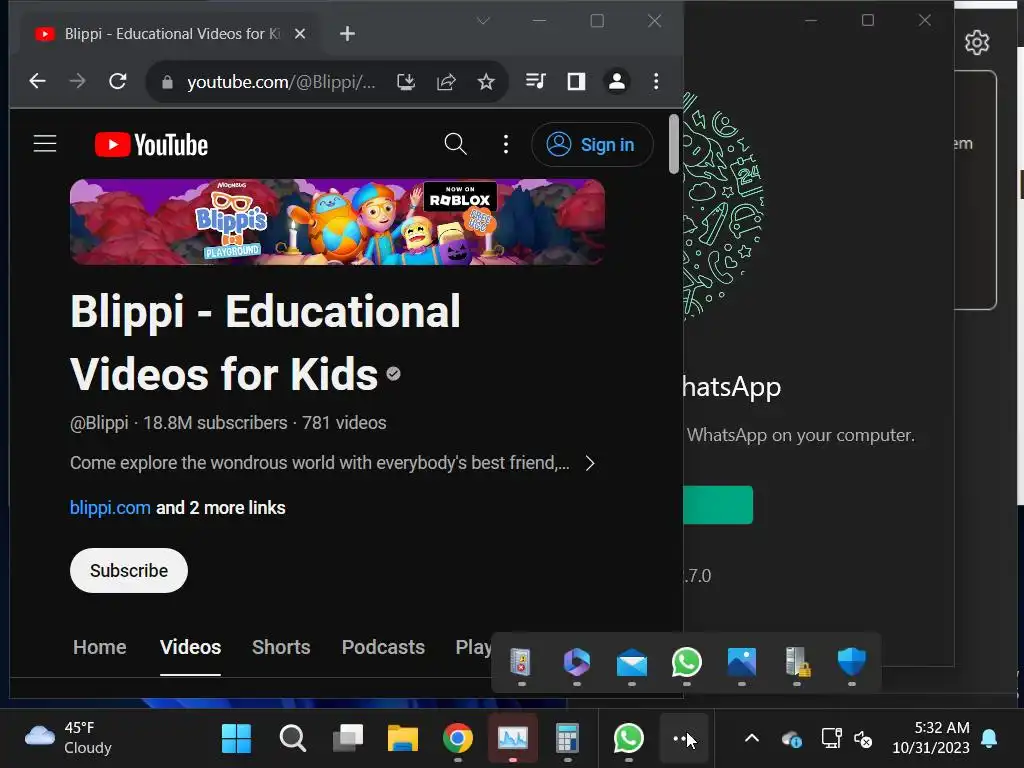Screen dimensions: 1024x768
Task: Open WhatsApp from taskbar
Action: (x=628, y=739)
